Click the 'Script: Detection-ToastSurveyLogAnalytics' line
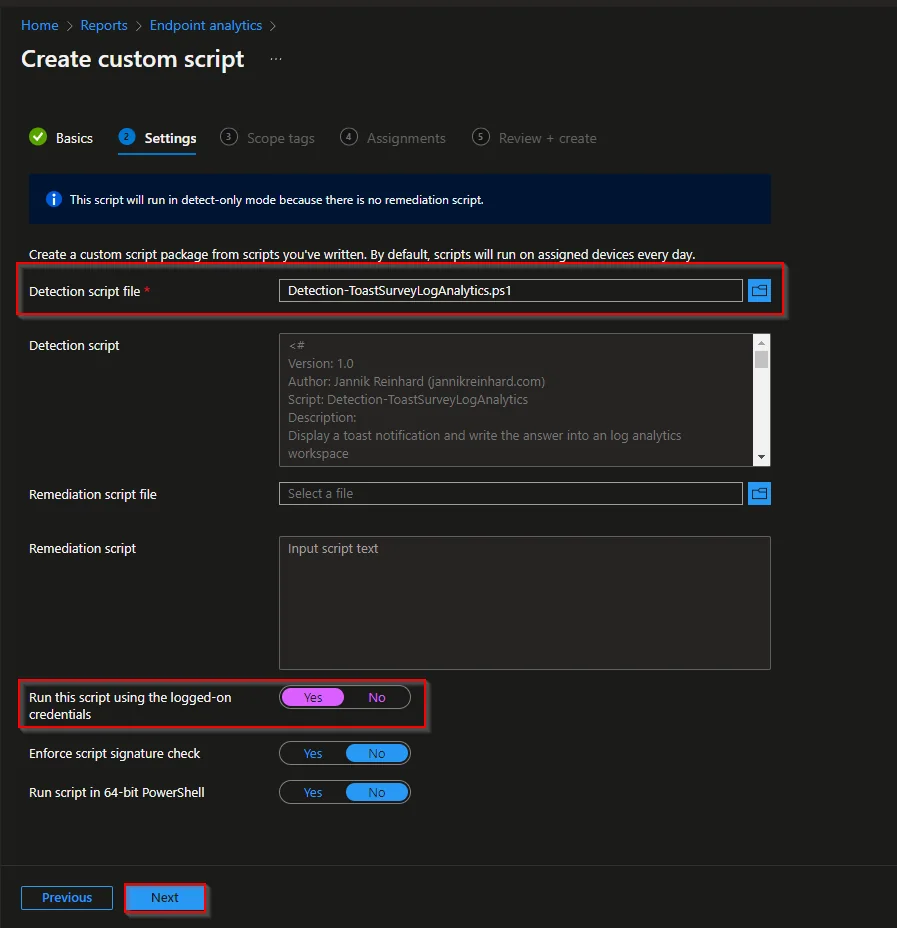 [x=408, y=400]
